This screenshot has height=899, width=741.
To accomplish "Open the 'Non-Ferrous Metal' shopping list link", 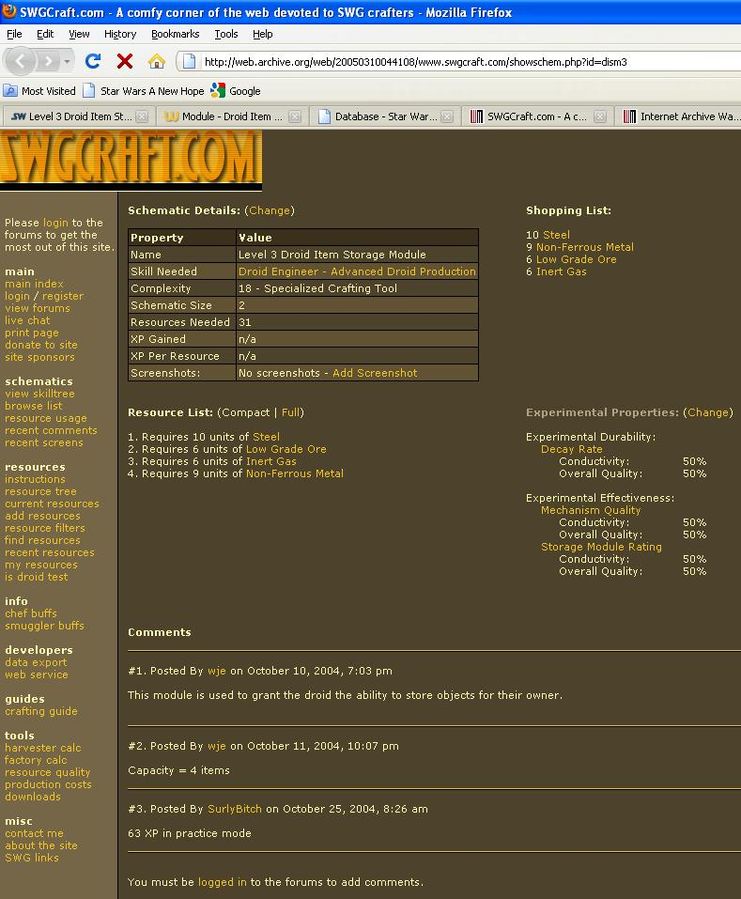I will click(x=585, y=247).
